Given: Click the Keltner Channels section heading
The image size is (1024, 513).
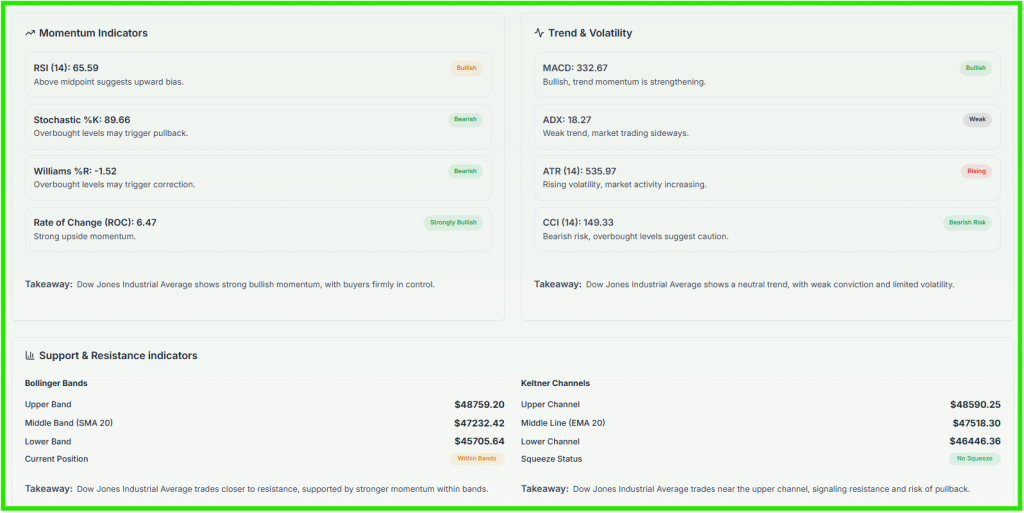Looking at the screenshot, I should 555,383.
